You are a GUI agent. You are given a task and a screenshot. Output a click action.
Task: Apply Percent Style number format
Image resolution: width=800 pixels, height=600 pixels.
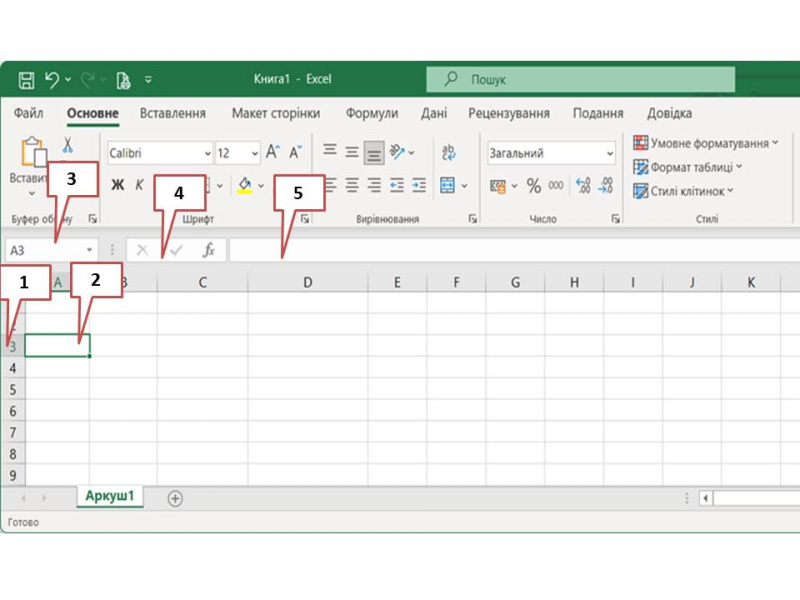click(533, 186)
